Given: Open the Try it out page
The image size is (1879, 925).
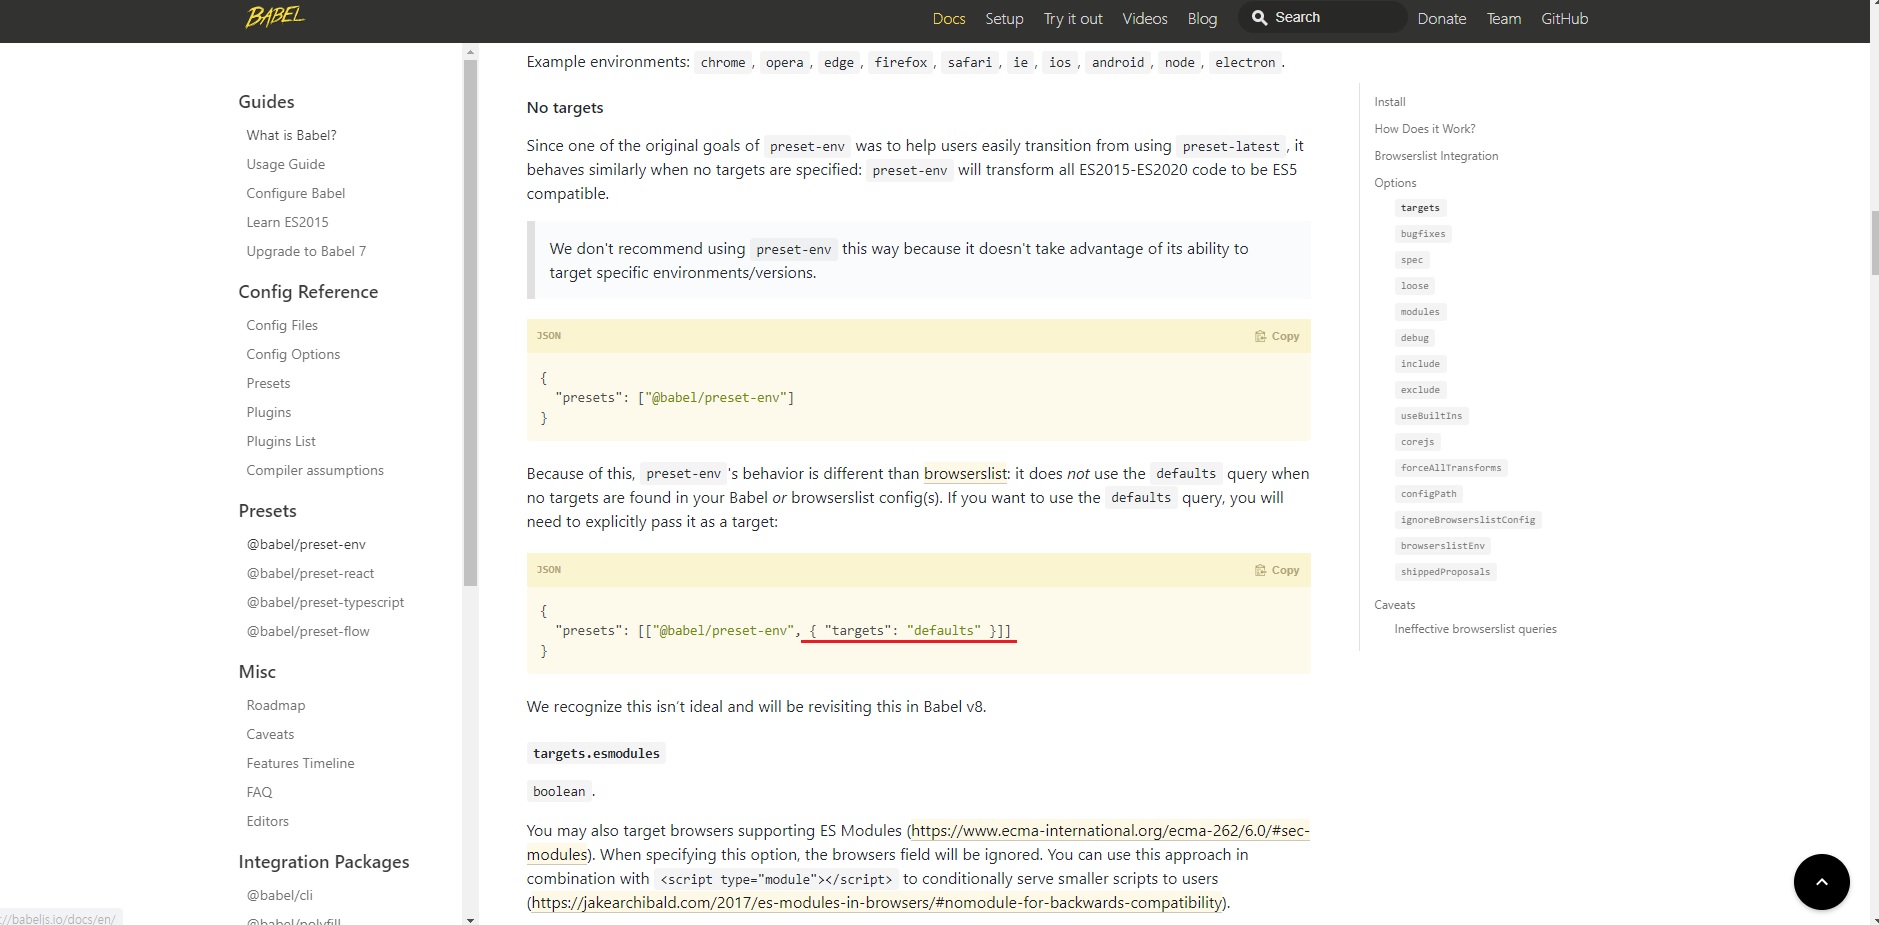Looking at the screenshot, I should pyautogui.click(x=1072, y=19).
